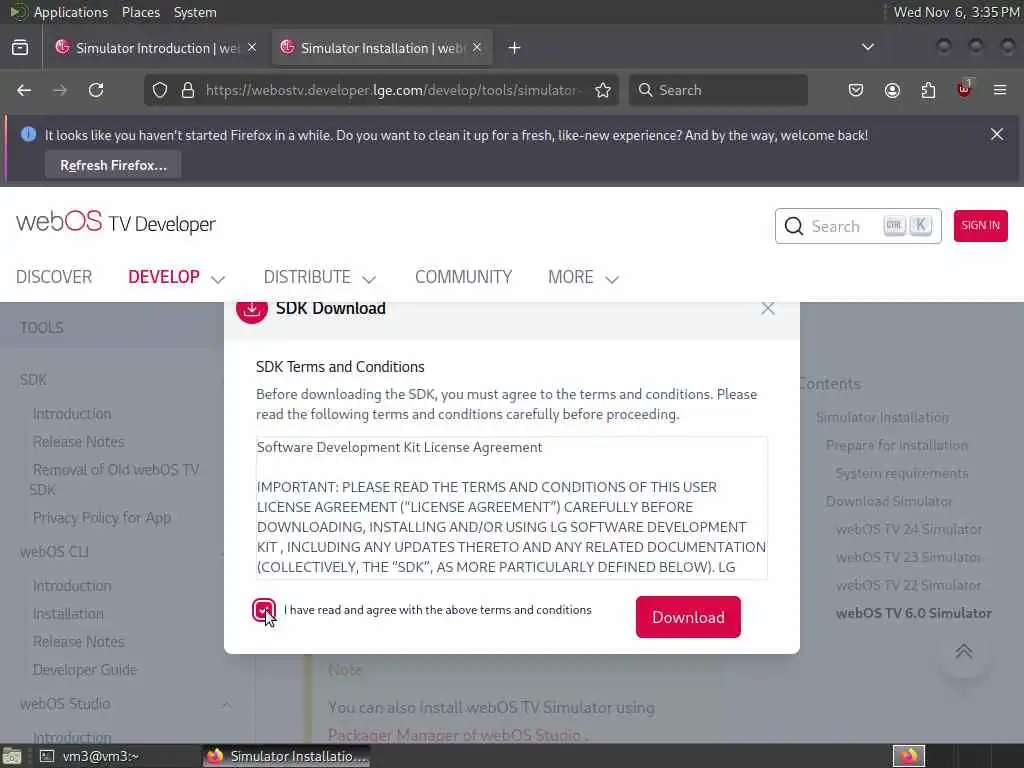This screenshot has height=768, width=1024.
Task: Bookmark this page with the star icon
Action: tap(603, 90)
